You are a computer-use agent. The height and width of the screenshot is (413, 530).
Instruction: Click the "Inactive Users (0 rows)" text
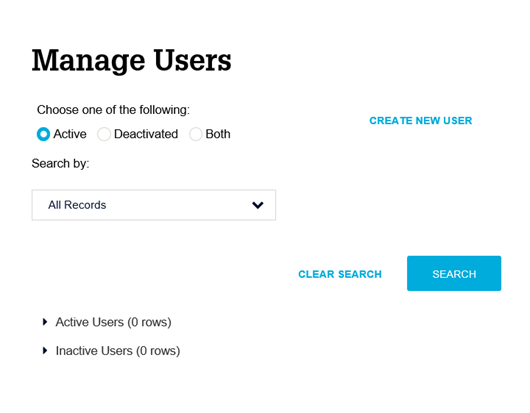118,351
